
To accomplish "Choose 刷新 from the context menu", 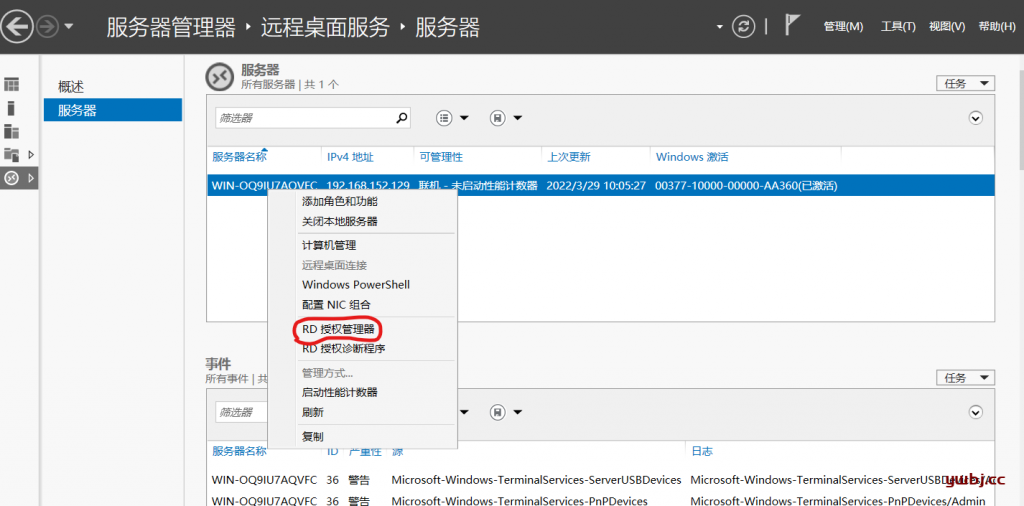I will pyautogui.click(x=313, y=413).
